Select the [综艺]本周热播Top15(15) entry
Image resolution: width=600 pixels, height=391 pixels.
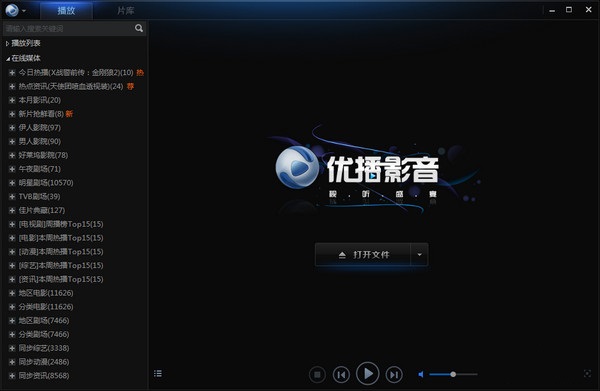click(61, 265)
